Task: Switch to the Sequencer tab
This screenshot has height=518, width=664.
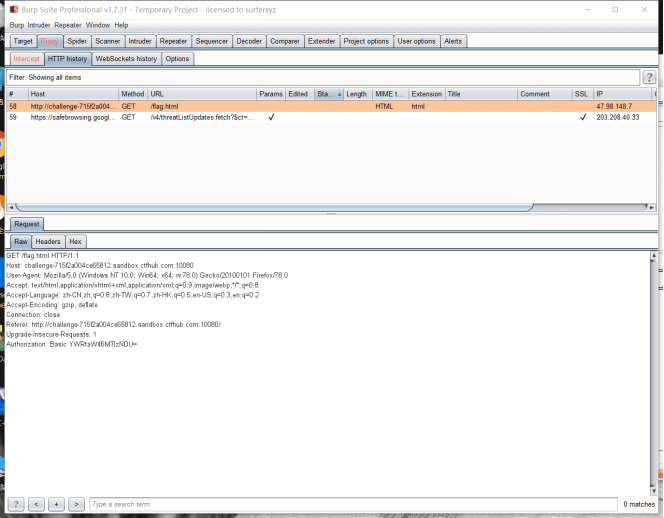Action: click(211, 41)
